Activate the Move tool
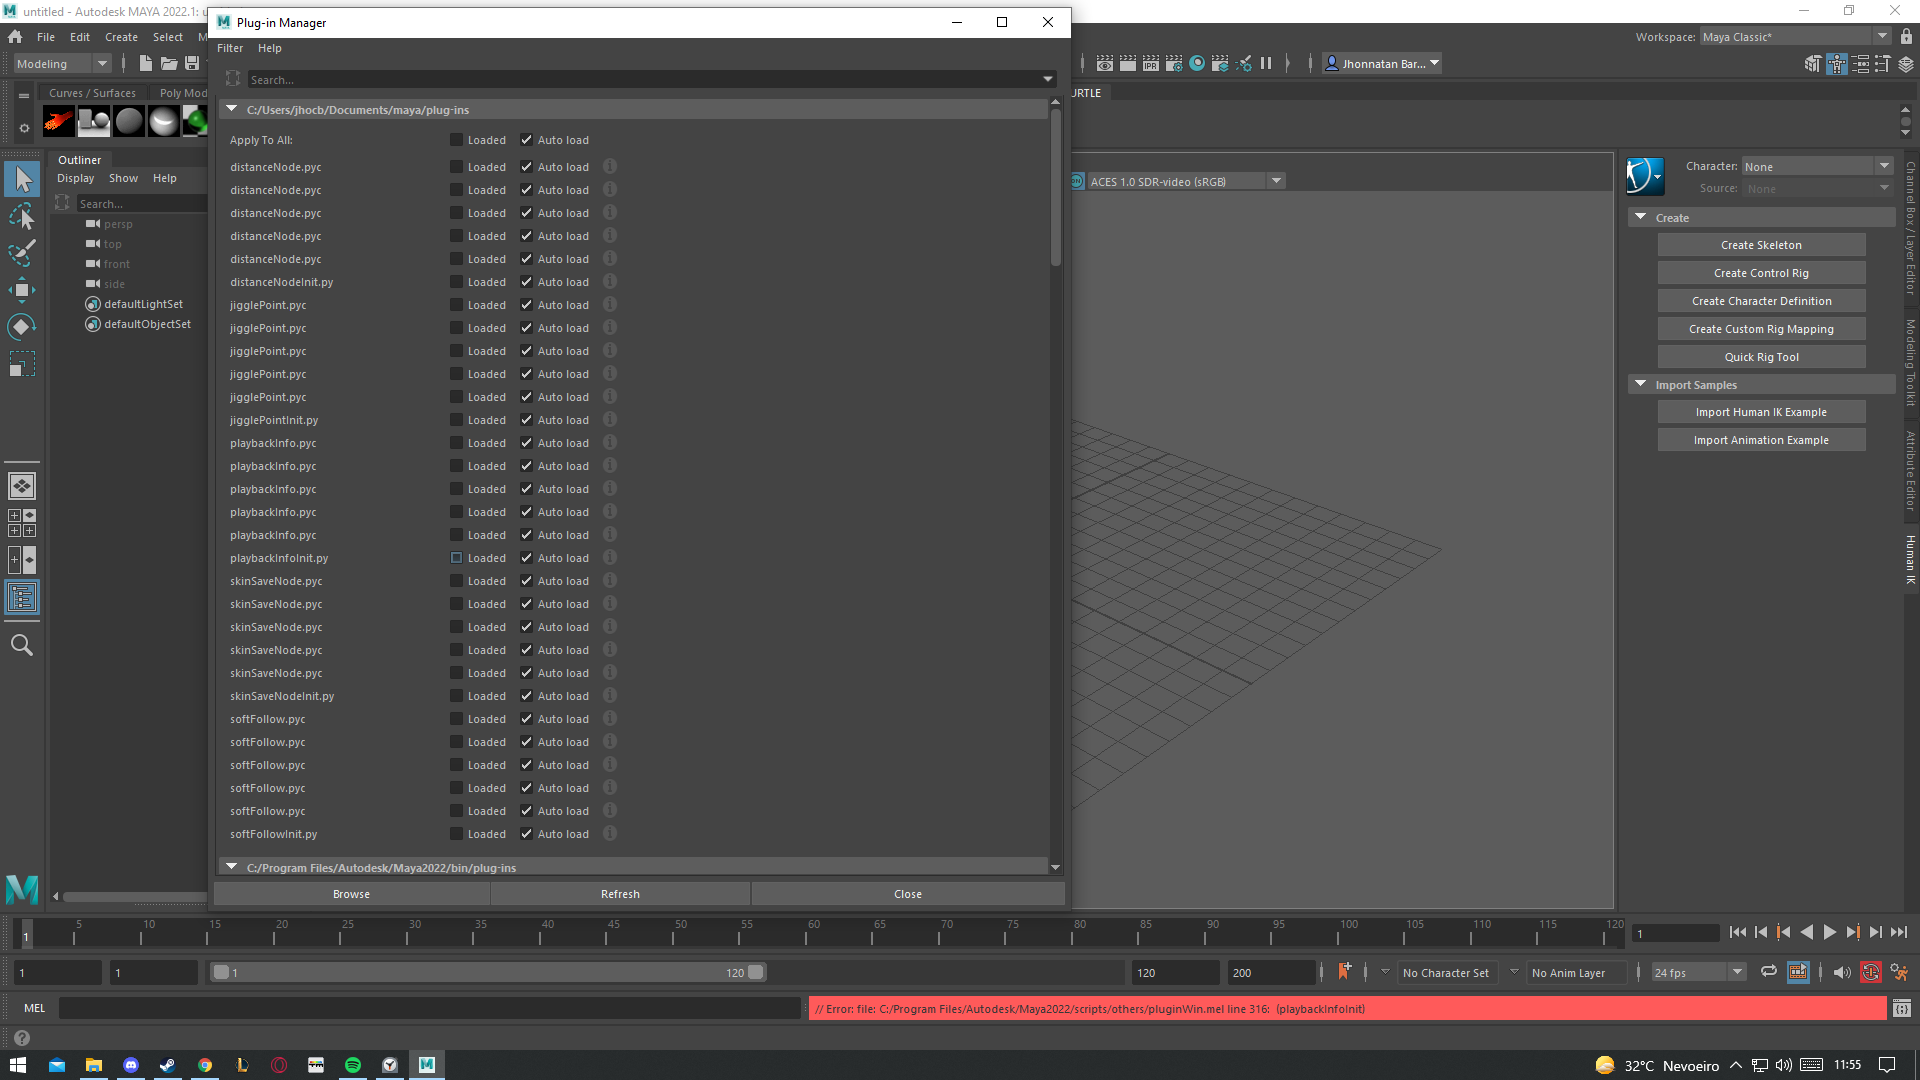Screen dimensions: 1920x1080 coord(22,290)
